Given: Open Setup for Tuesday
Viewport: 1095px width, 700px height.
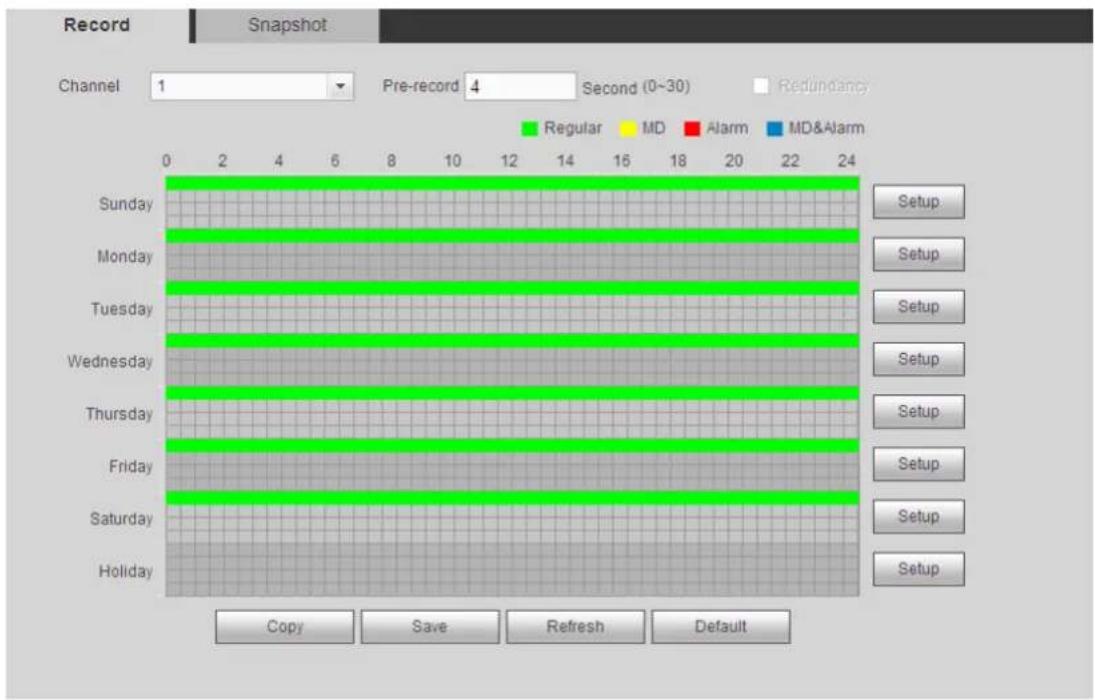Looking at the screenshot, I should [918, 307].
